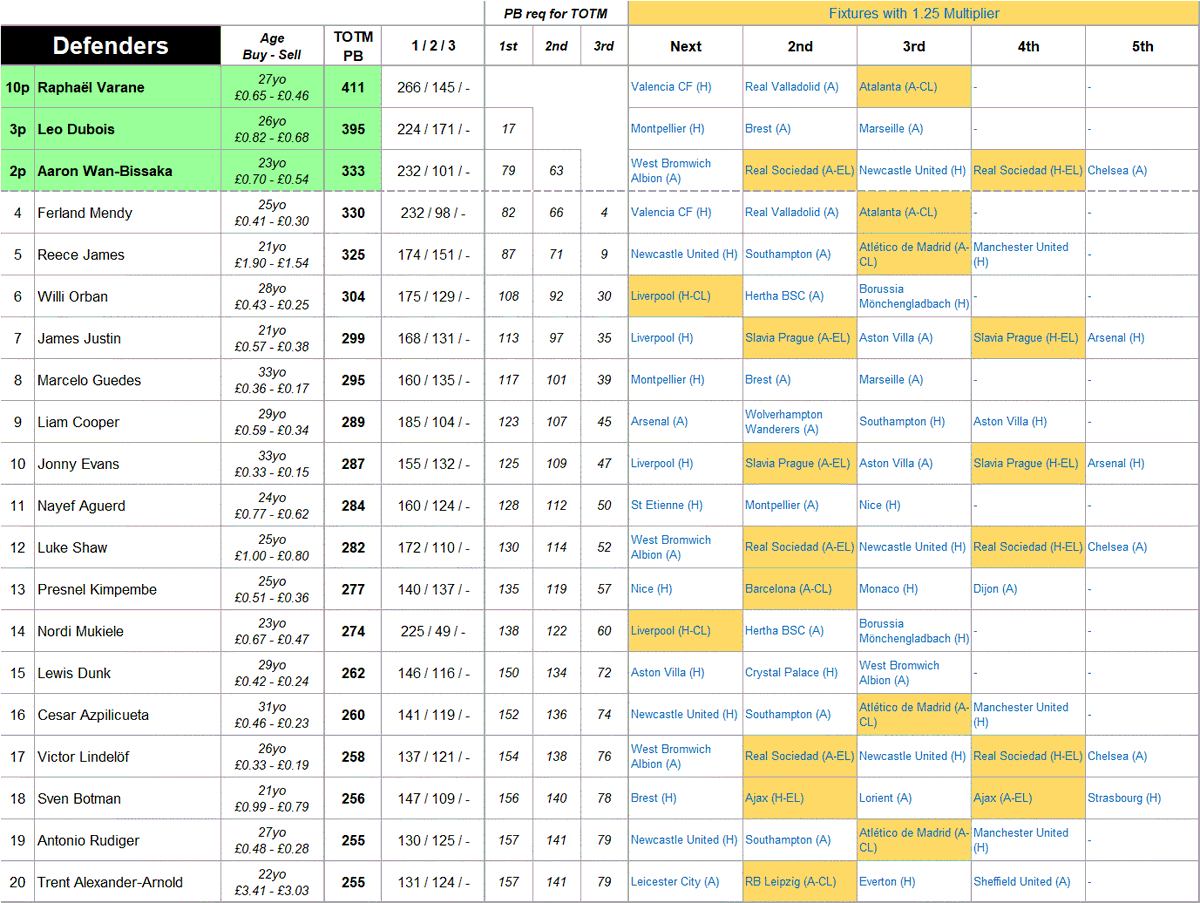The image size is (1200, 903).
Task: Open Willi Orban's Liverpool (H-CL) fixture
Action: click(671, 297)
